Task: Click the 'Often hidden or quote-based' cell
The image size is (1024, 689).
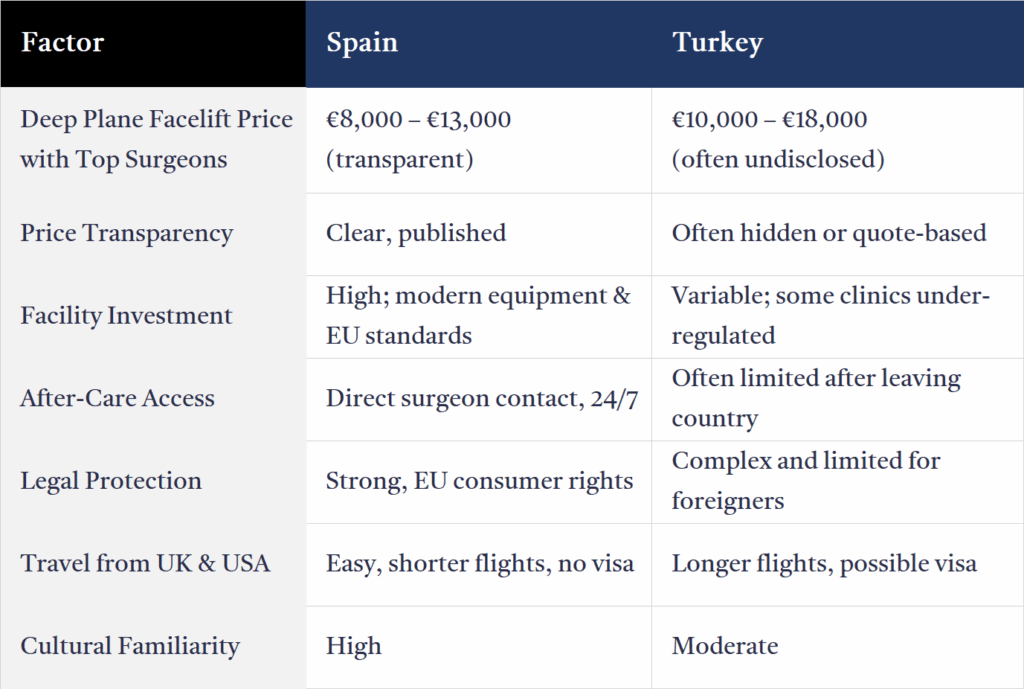Action: [829, 233]
